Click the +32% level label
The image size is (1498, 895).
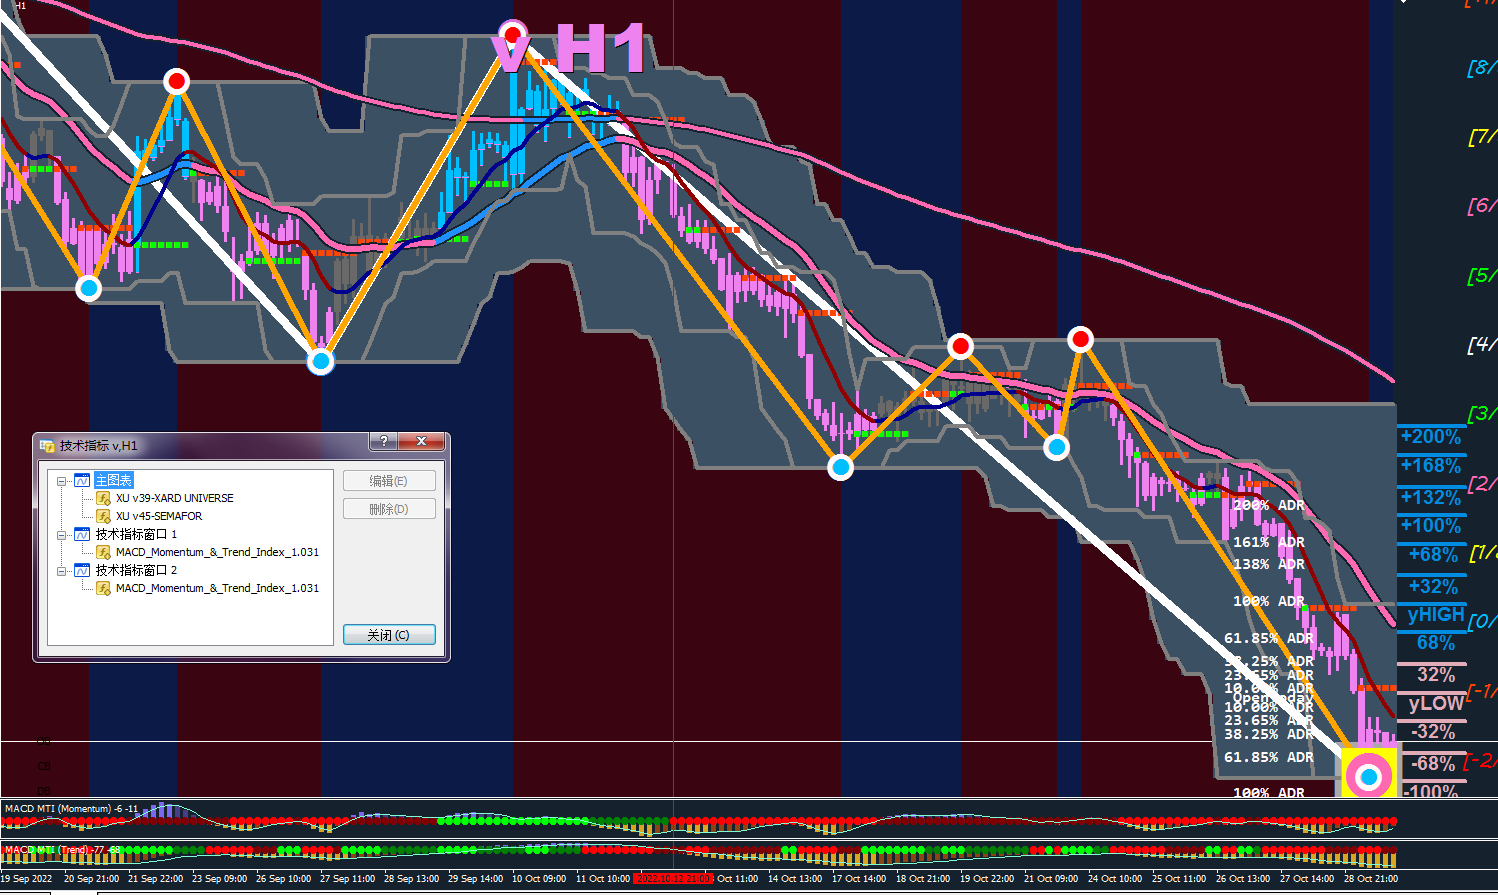coord(1434,587)
